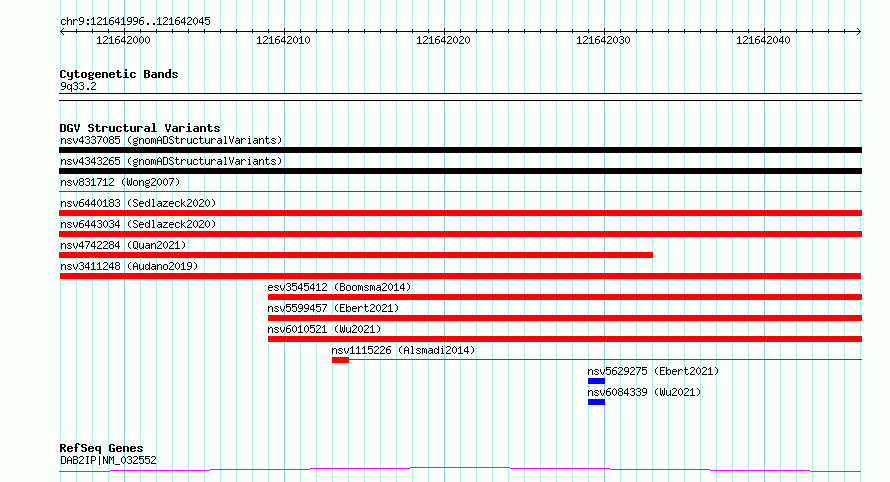Click the nsv4337085 gnomAD variant label

tap(171, 140)
